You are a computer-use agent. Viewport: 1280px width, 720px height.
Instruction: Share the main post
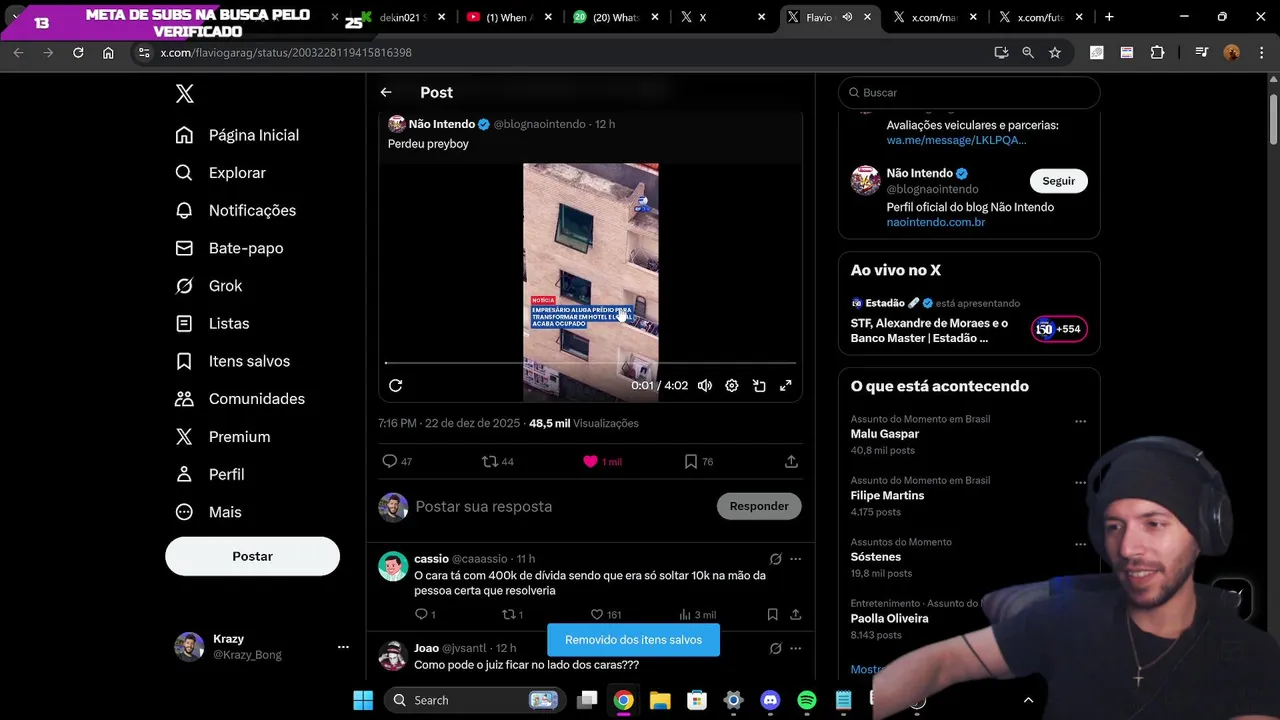(x=791, y=461)
